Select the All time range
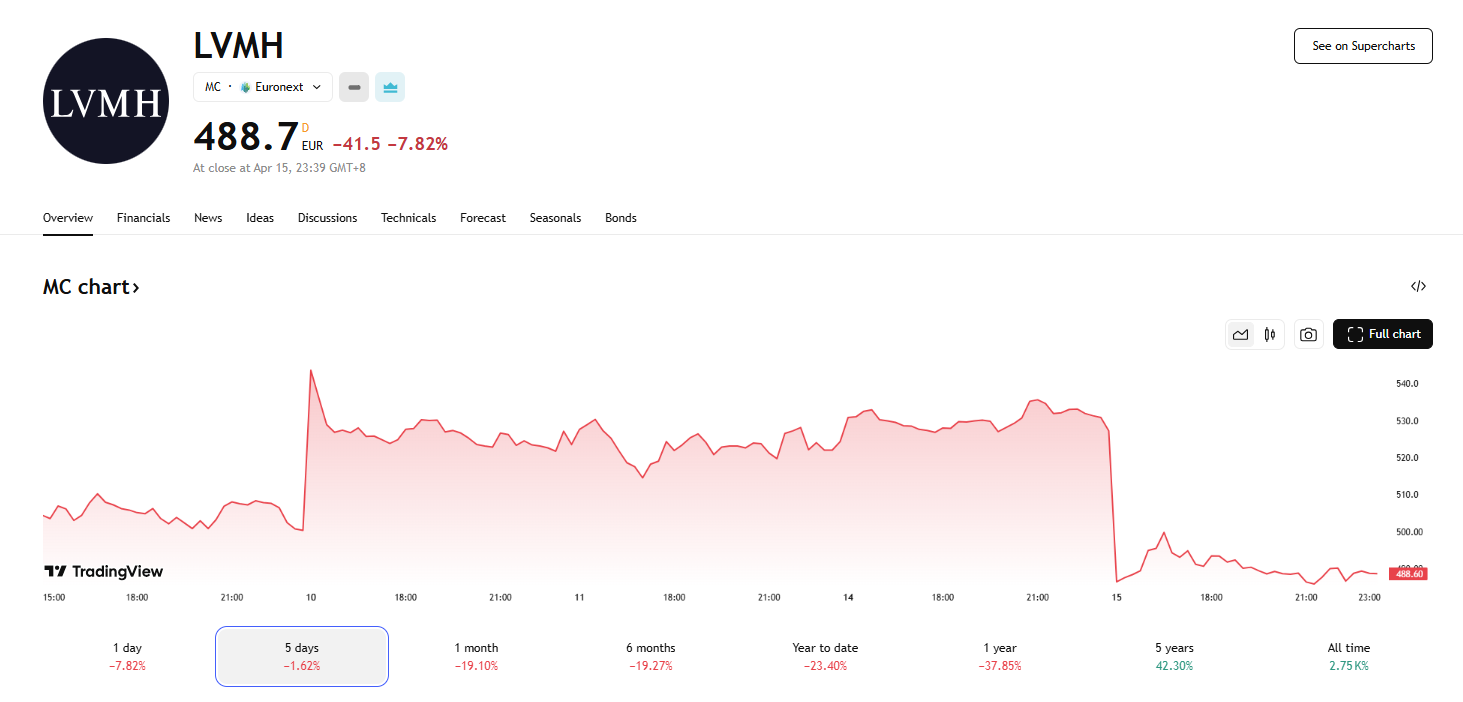The image size is (1463, 702). tap(1348, 656)
